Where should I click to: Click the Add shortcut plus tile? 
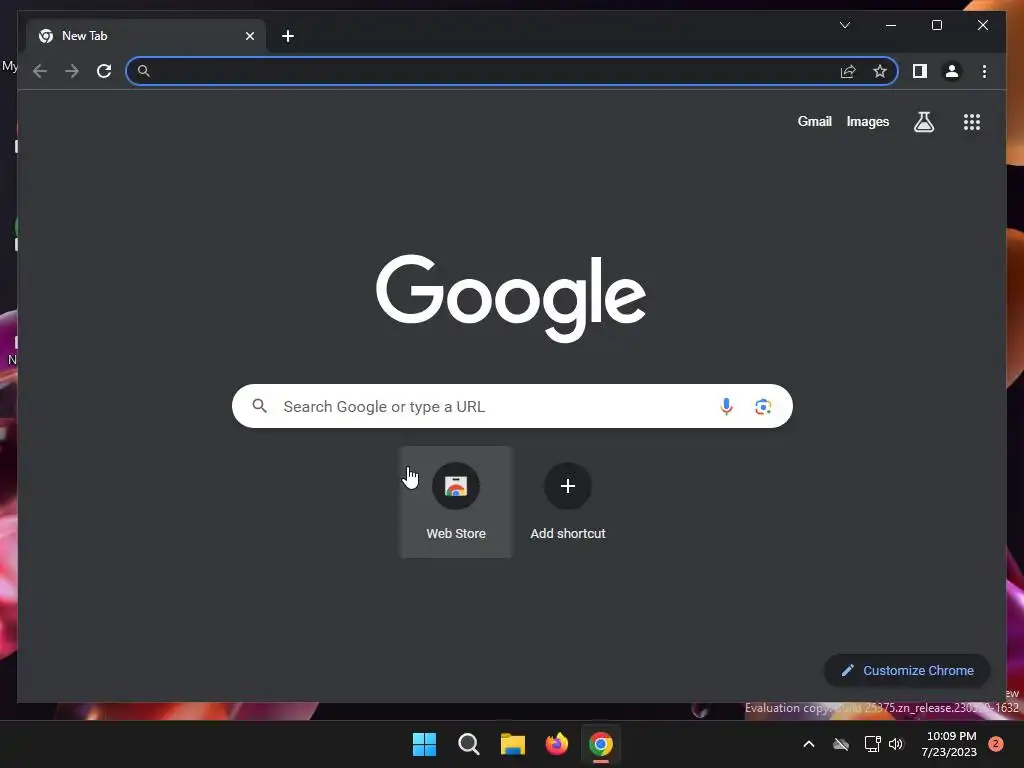click(568, 502)
